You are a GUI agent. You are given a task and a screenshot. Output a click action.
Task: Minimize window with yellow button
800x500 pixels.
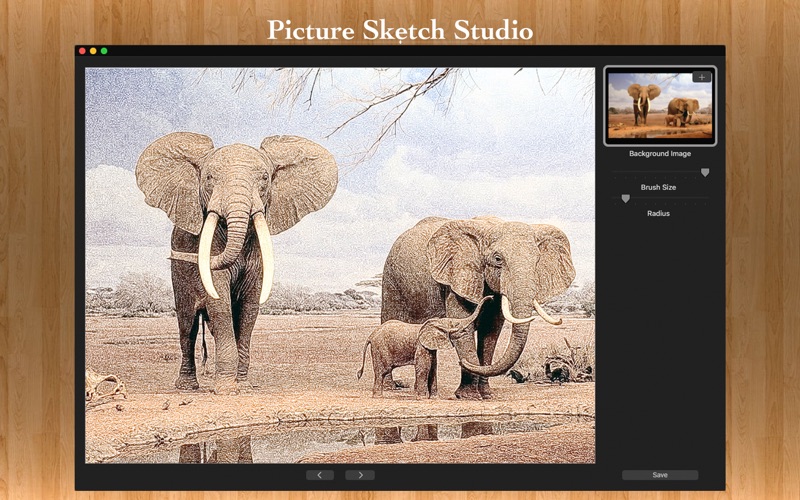pyautogui.click(x=93, y=51)
